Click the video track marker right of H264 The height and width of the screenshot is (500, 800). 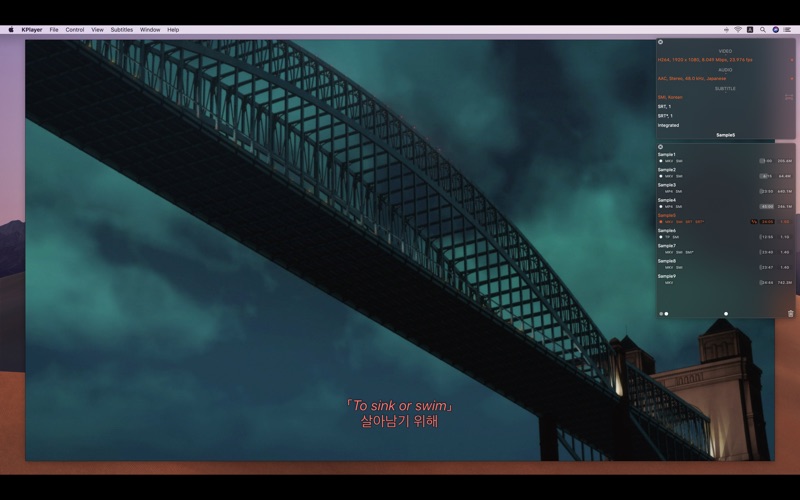click(x=792, y=60)
